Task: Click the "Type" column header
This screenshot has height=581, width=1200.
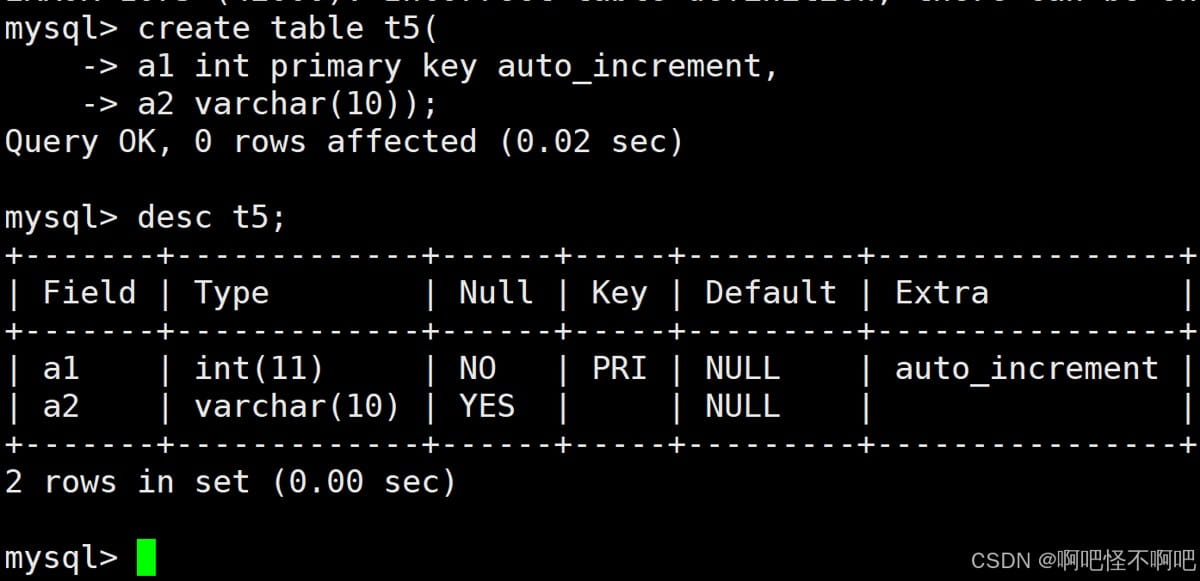Action: point(231,293)
